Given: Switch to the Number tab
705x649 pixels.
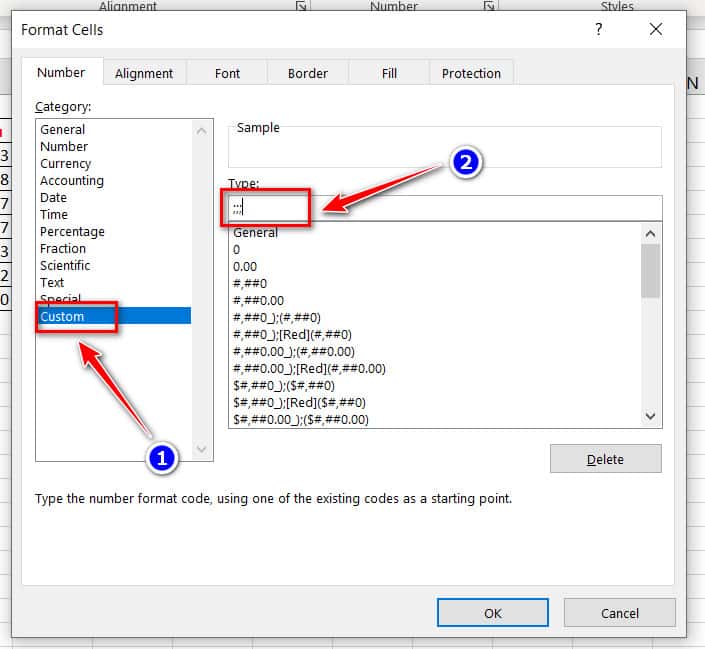Looking at the screenshot, I should pyautogui.click(x=61, y=72).
